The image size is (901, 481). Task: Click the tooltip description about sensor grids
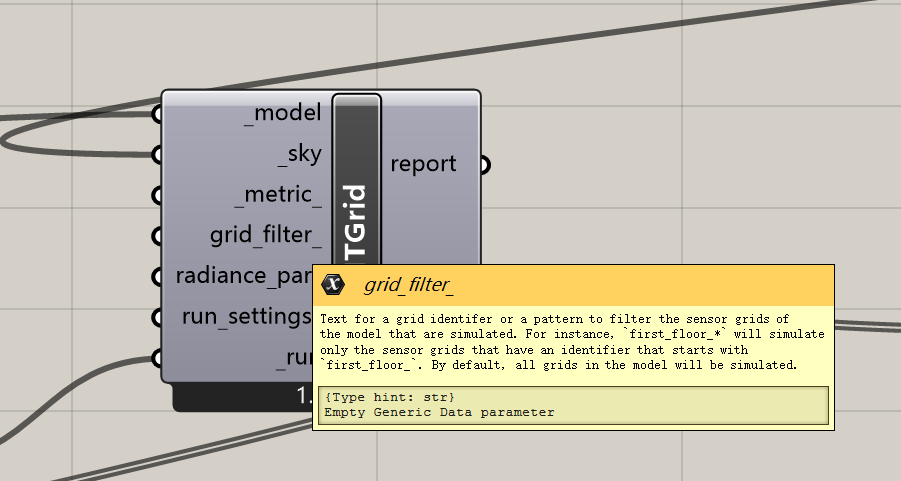[x=572, y=342]
